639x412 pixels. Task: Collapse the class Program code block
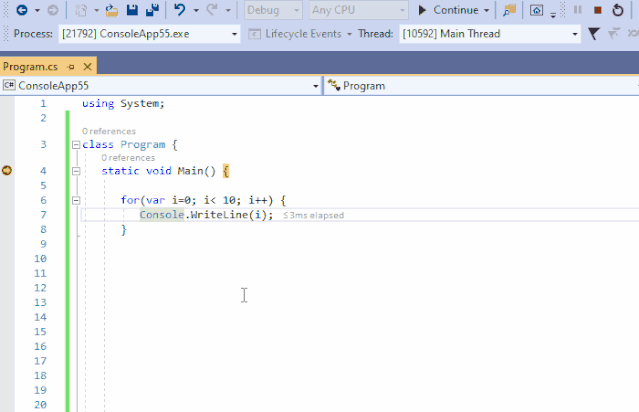pos(76,145)
